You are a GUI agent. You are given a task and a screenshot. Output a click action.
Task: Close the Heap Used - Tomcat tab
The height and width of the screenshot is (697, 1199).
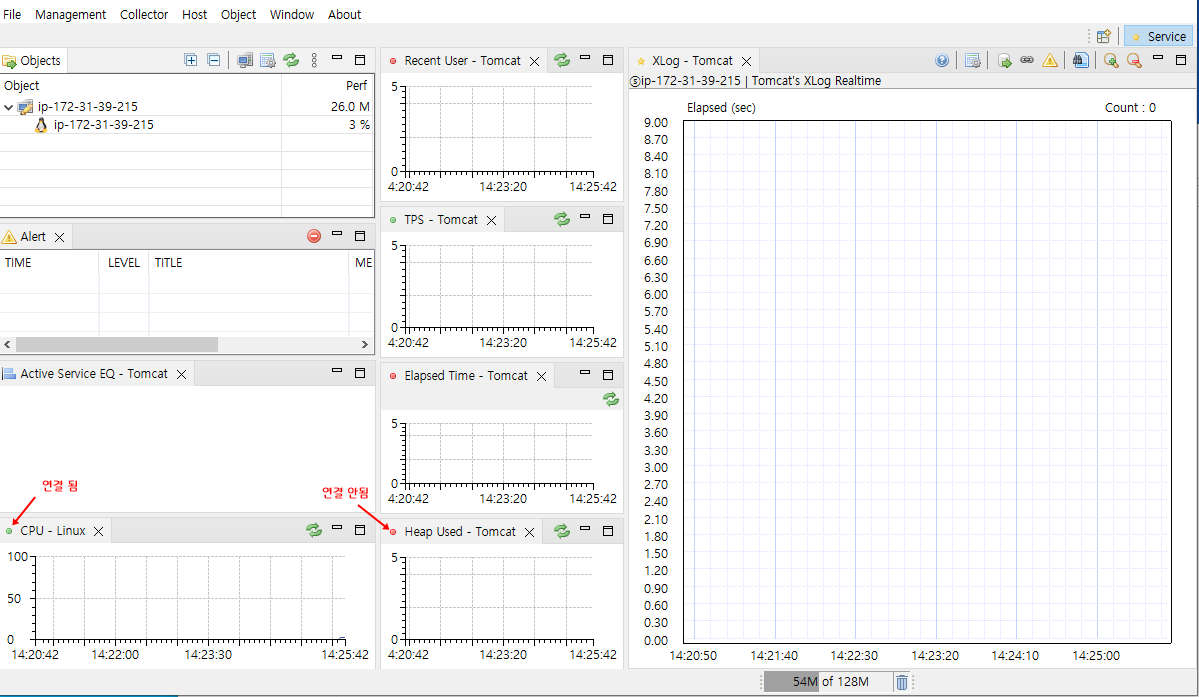click(529, 532)
